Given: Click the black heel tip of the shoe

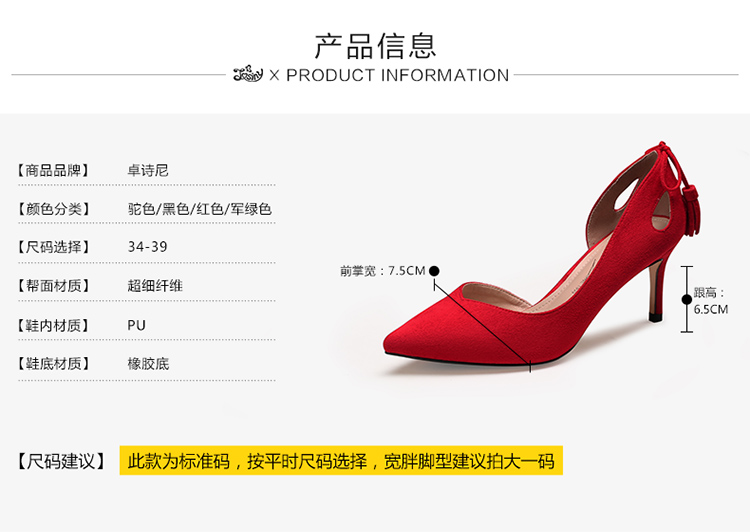Looking at the screenshot, I should (x=655, y=317).
